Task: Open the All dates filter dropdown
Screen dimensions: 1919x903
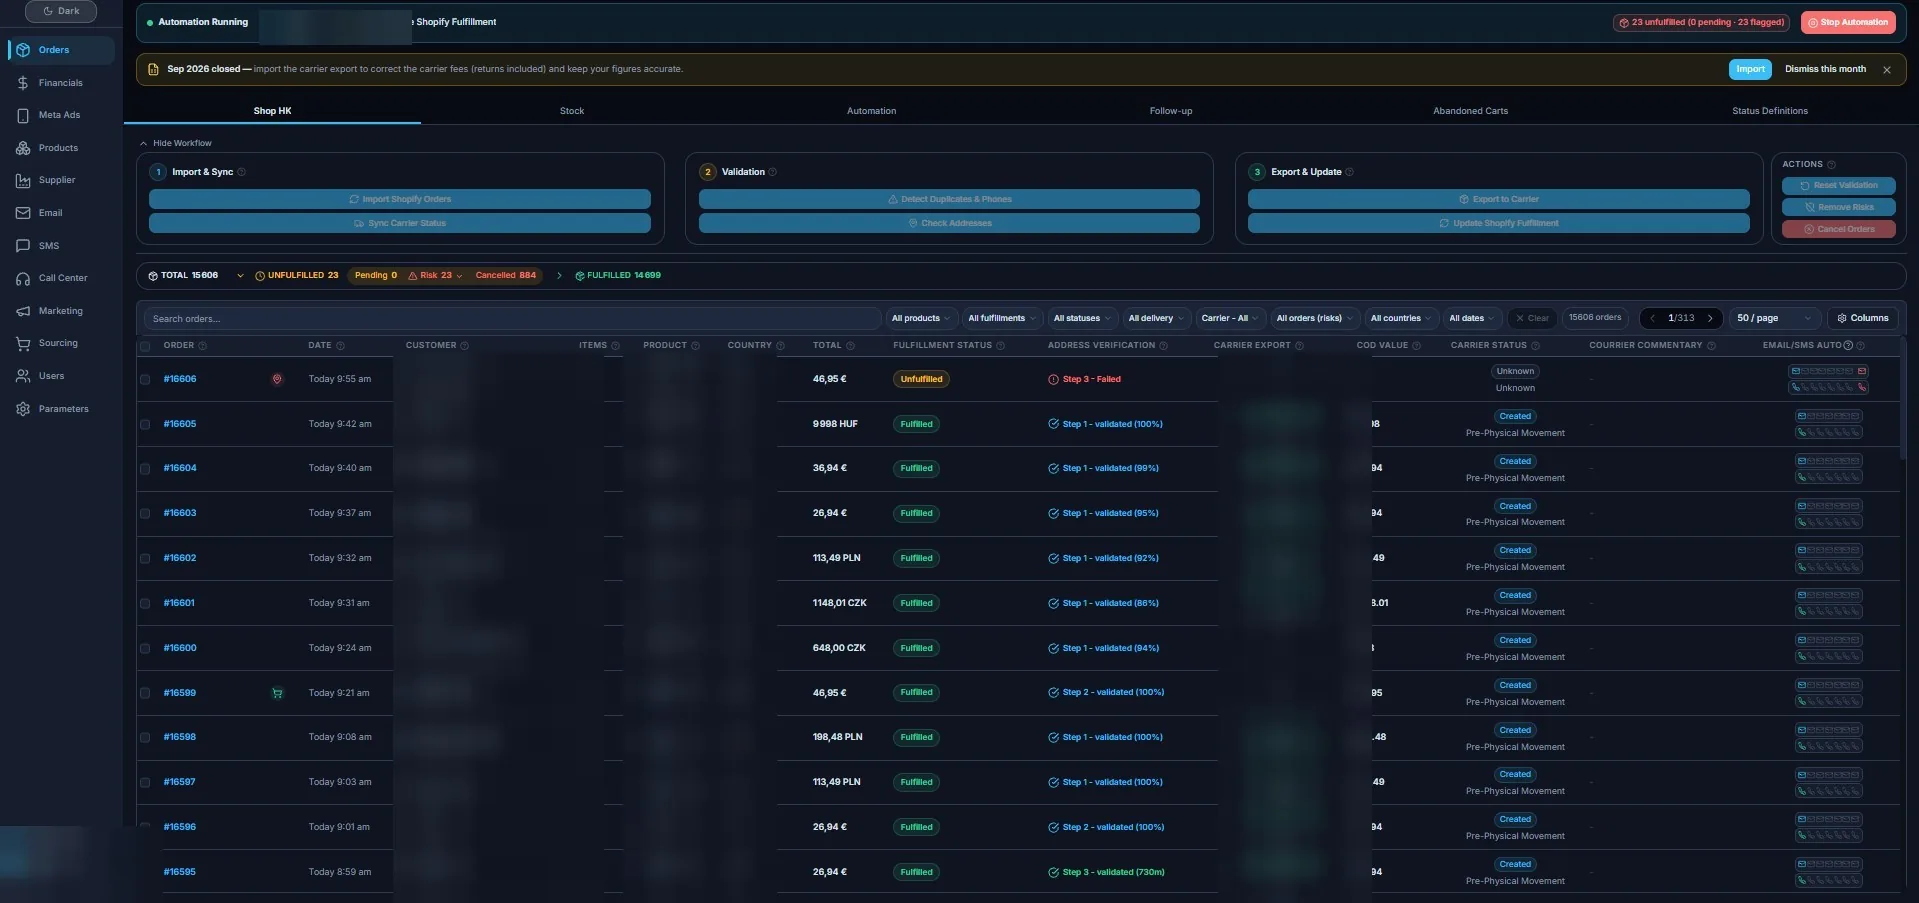Action: (x=1472, y=319)
